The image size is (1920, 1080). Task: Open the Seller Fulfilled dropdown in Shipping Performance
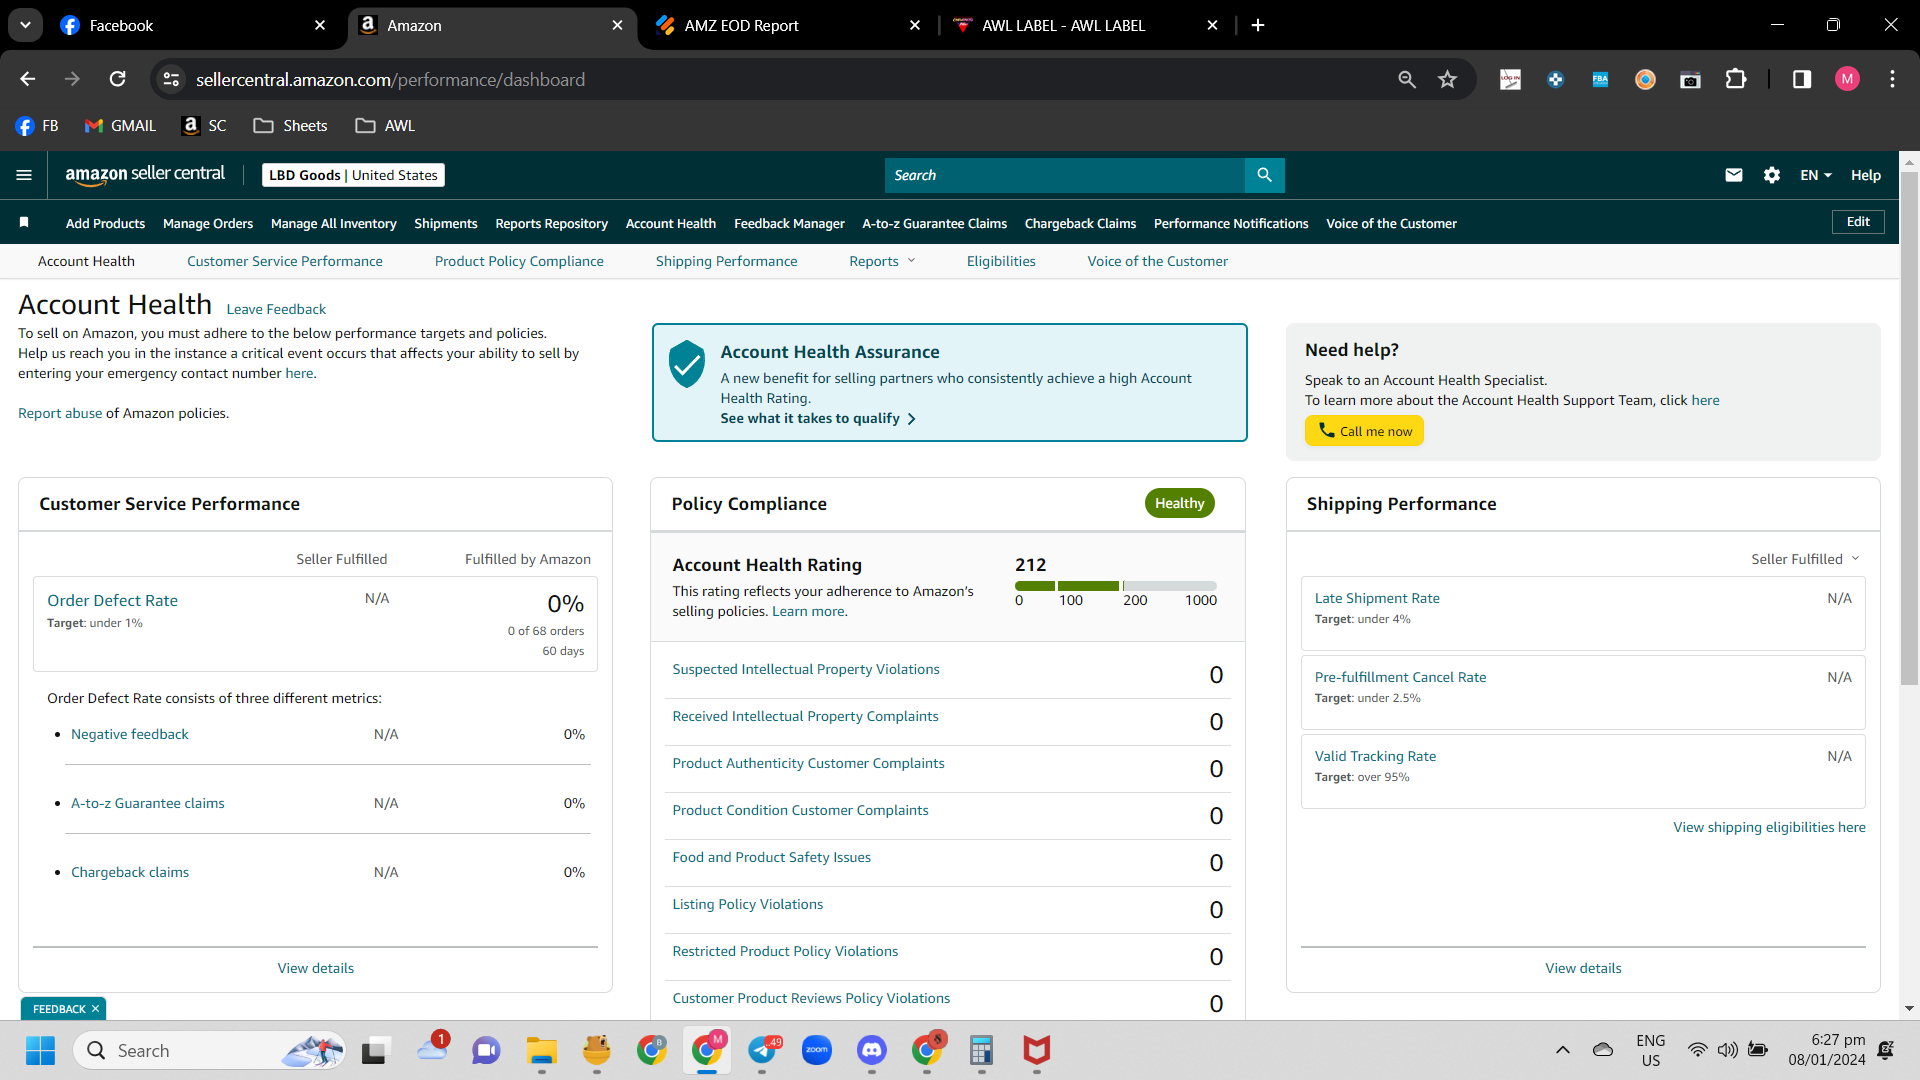click(1805, 559)
